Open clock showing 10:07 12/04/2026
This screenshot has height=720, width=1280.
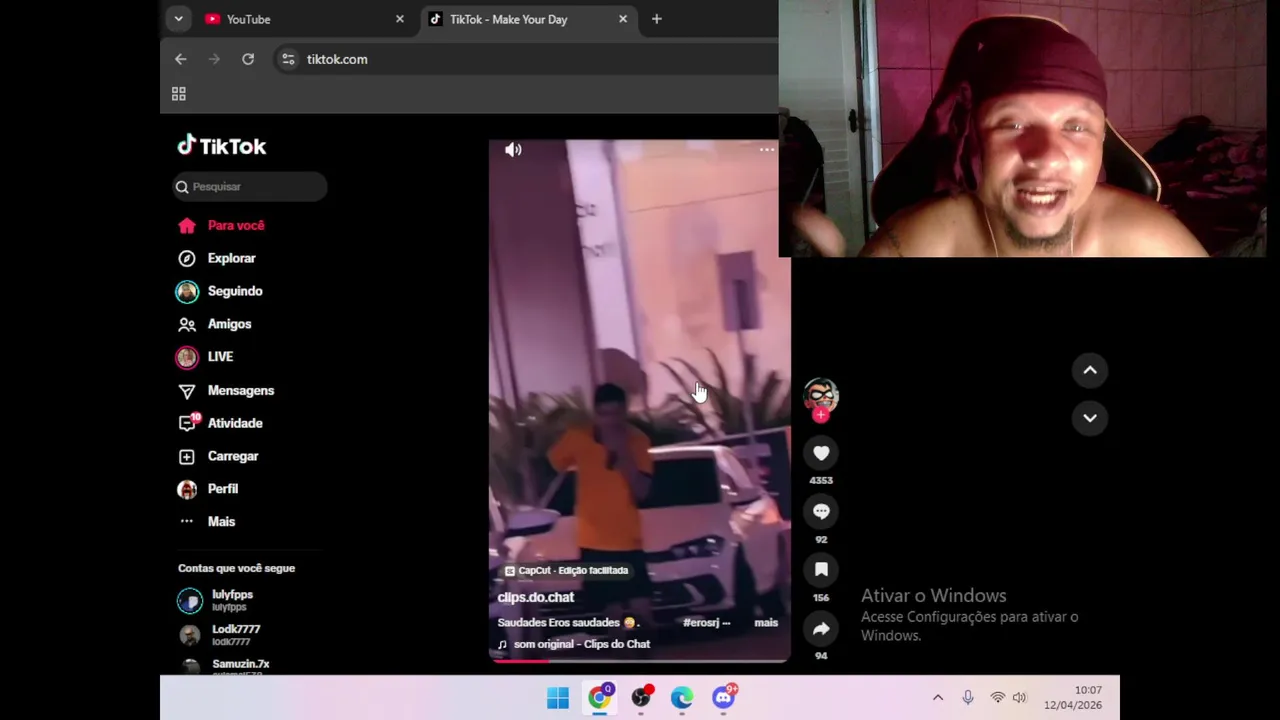tap(1073, 698)
